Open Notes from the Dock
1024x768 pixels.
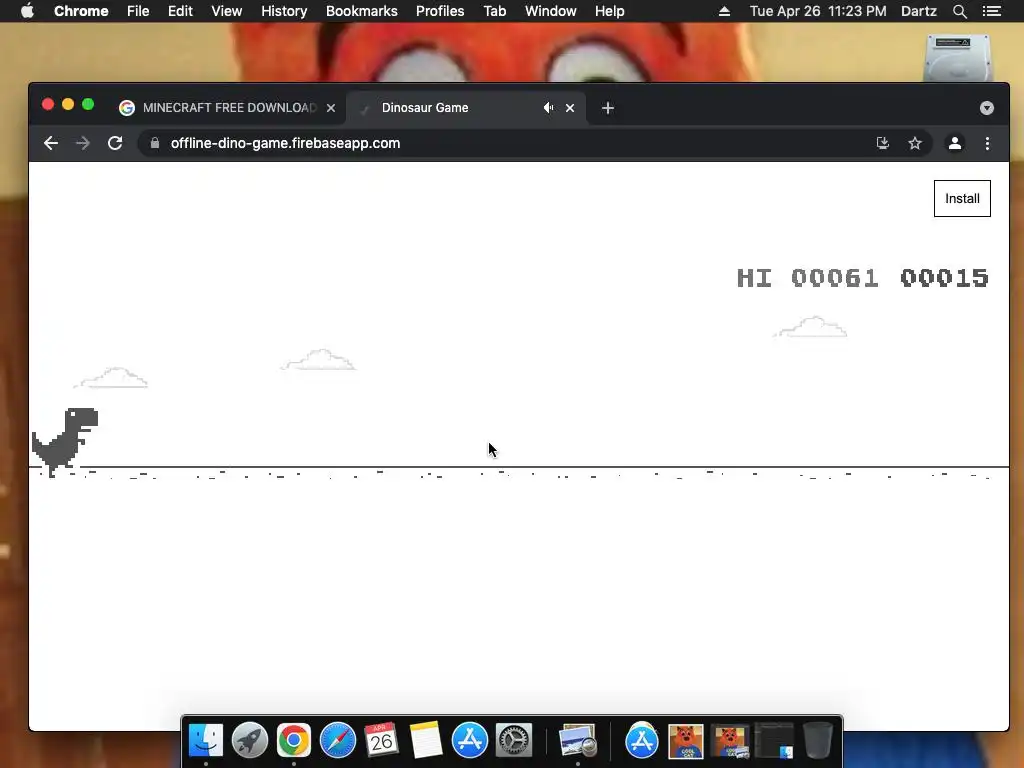(x=426, y=741)
